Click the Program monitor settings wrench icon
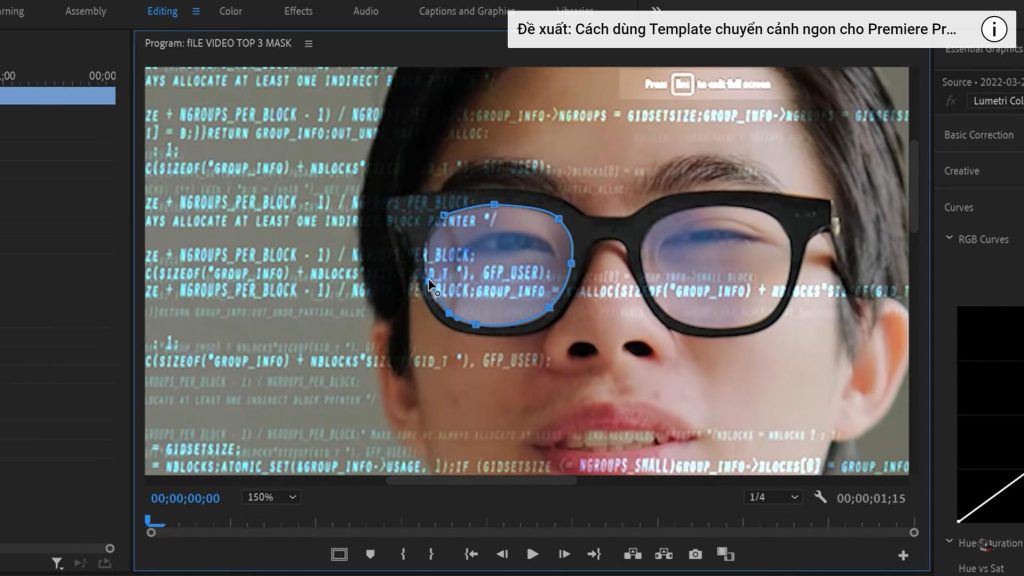This screenshot has height=576, width=1024. [x=822, y=496]
